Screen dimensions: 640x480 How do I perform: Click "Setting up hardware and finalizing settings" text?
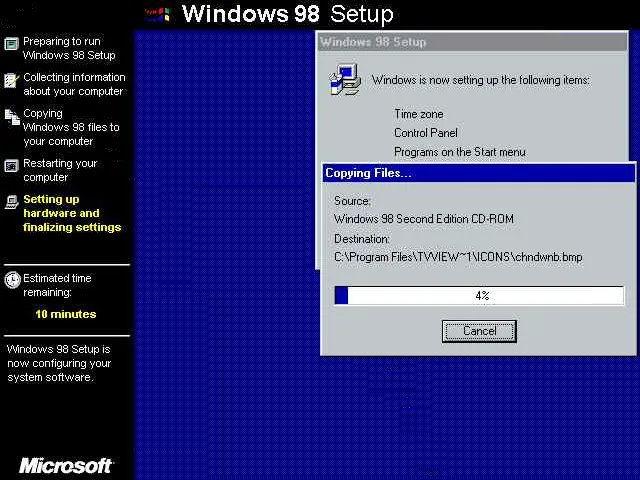point(72,213)
